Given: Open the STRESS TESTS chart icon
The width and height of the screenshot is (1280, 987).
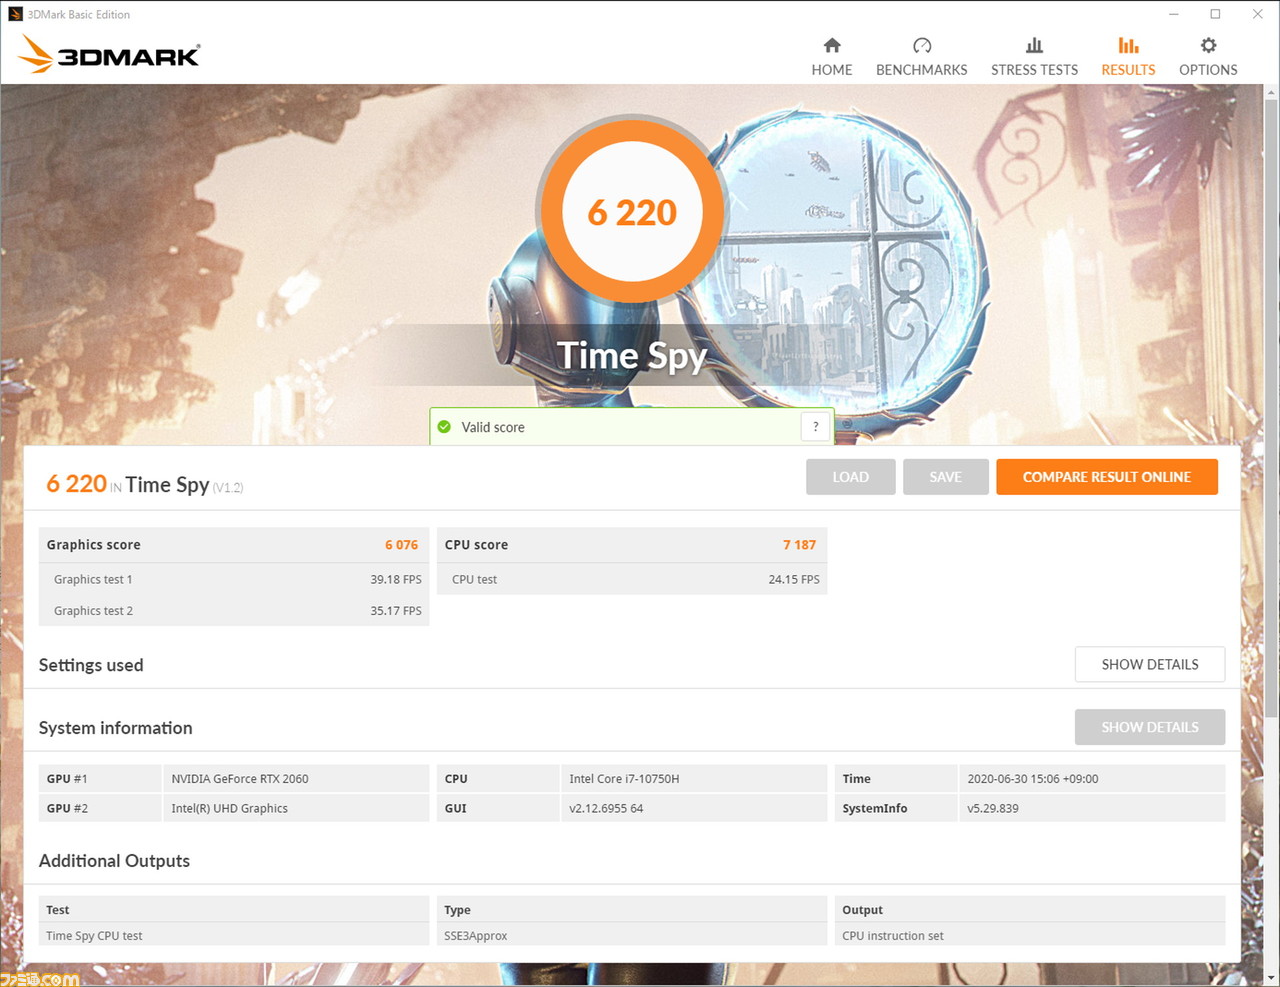Looking at the screenshot, I should 1034,45.
